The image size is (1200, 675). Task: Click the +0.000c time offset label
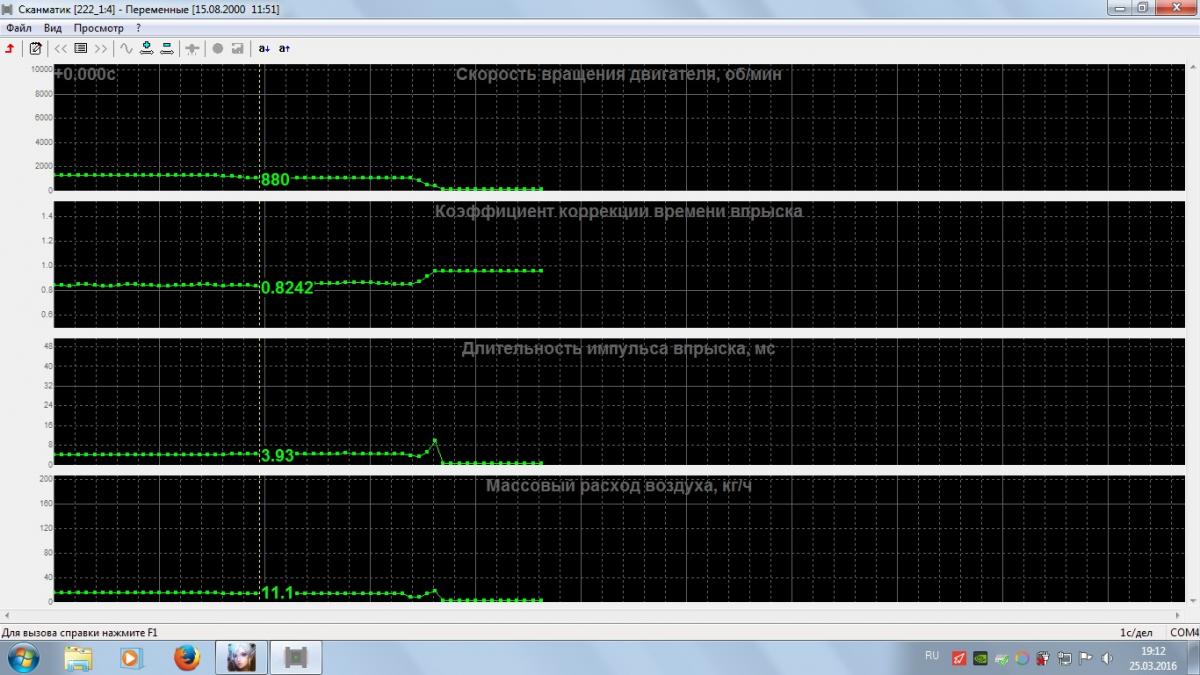click(x=85, y=74)
